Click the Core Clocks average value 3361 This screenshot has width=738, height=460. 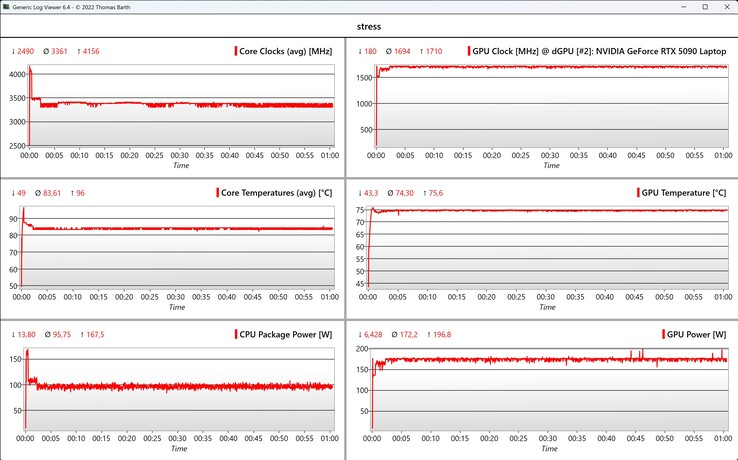(x=59, y=51)
